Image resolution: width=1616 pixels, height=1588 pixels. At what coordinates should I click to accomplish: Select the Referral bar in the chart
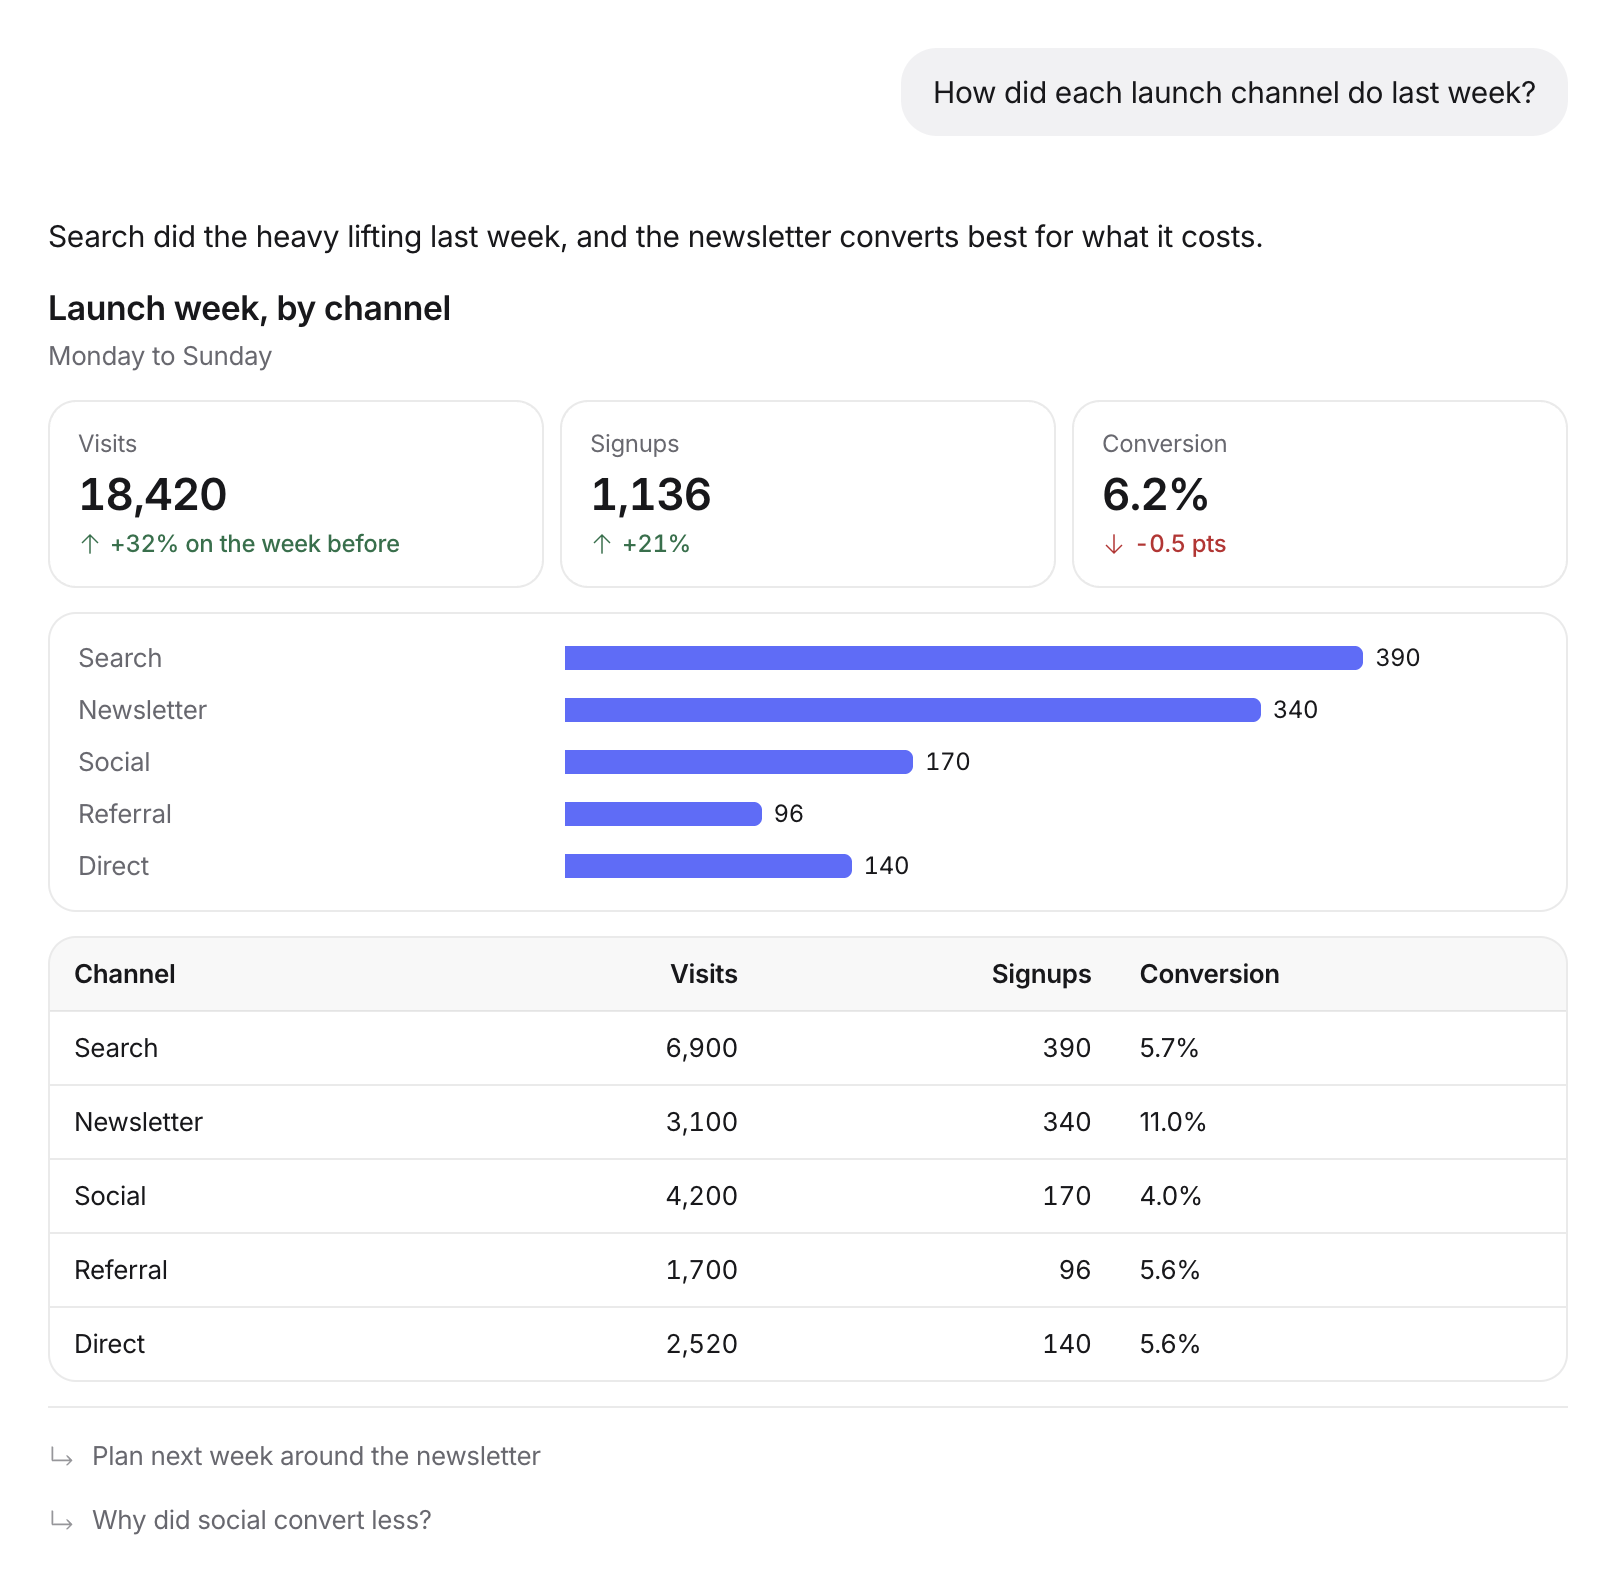point(663,814)
